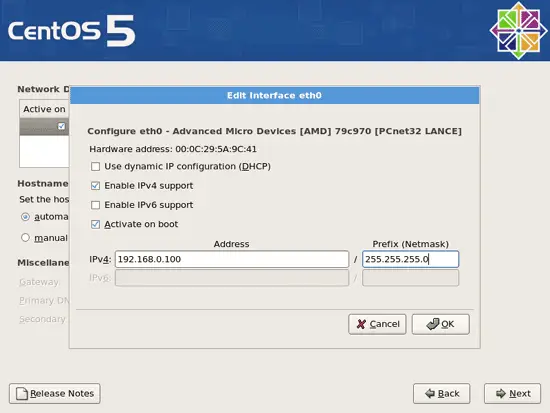Image resolution: width=550 pixels, height=413 pixels.
Task: Click the Prefix (Netmask) column label
Action: pos(410,244)
